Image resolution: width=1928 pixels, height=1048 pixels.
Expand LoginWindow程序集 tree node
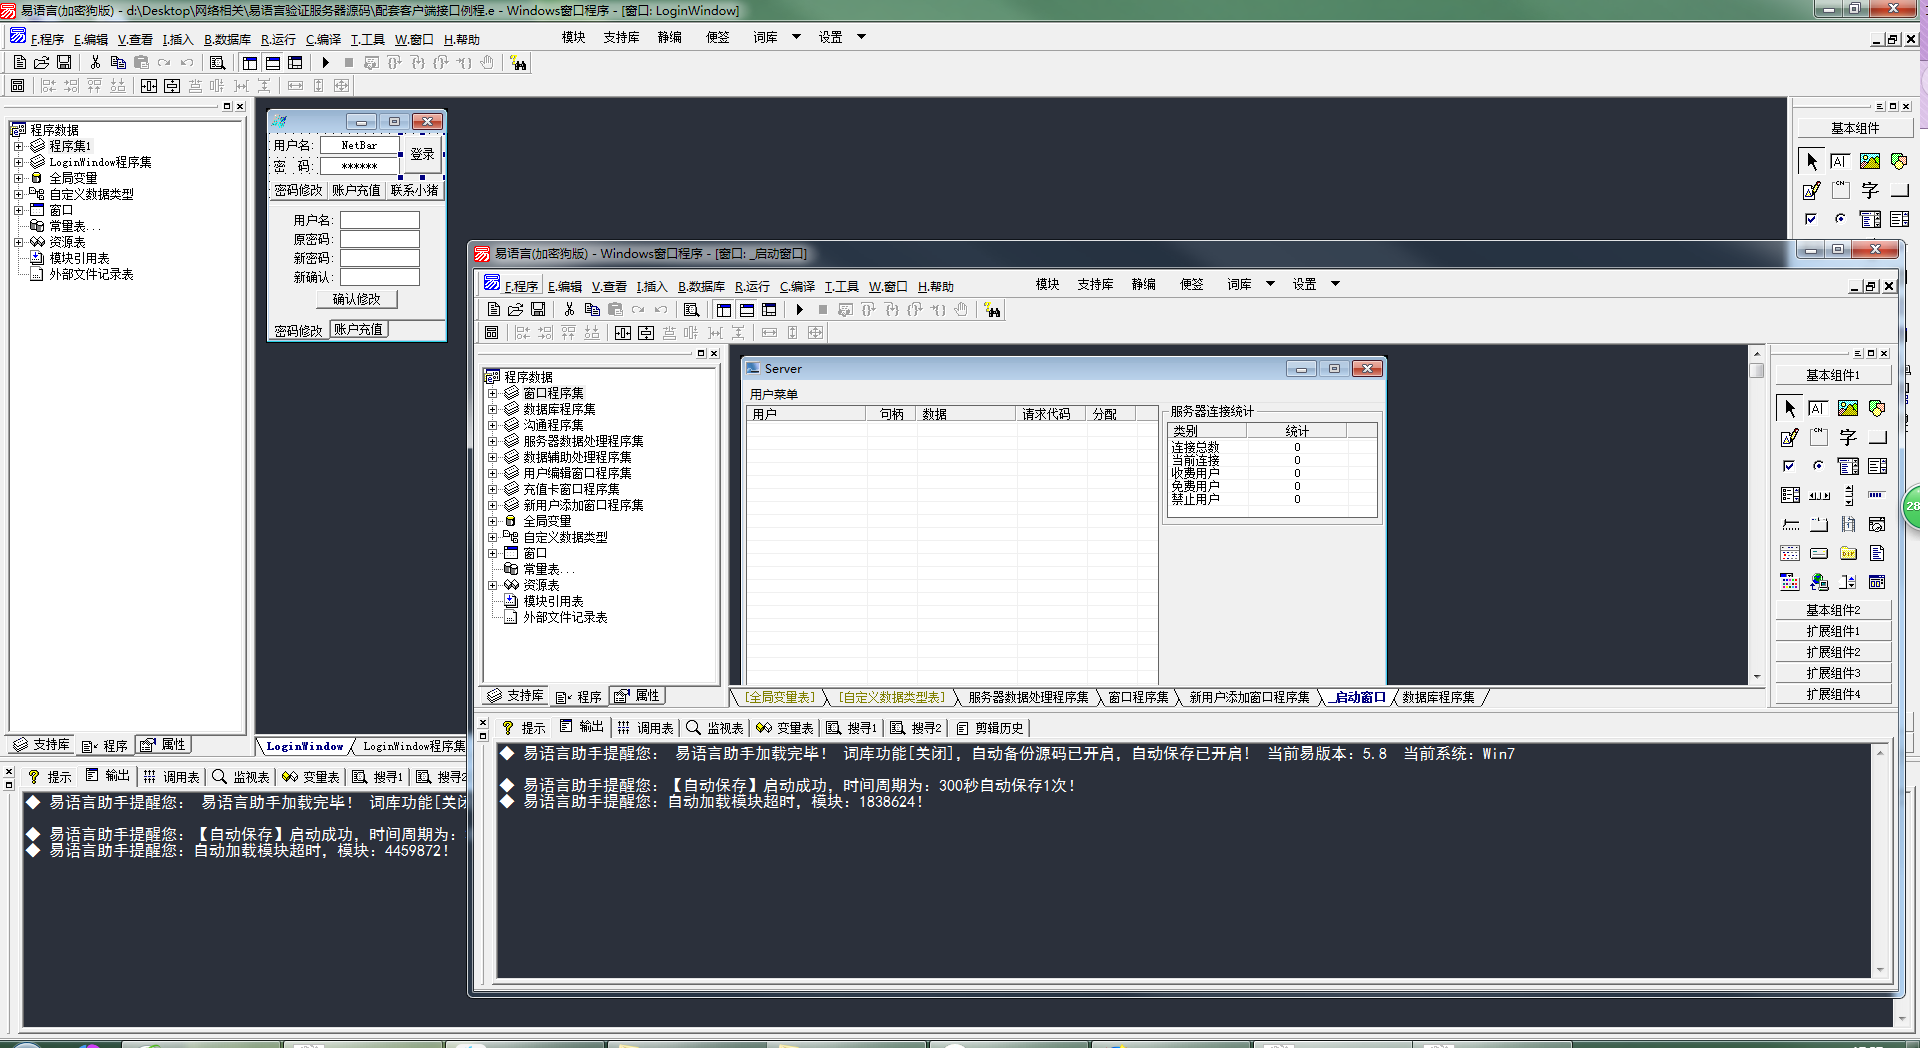point(18,162)
